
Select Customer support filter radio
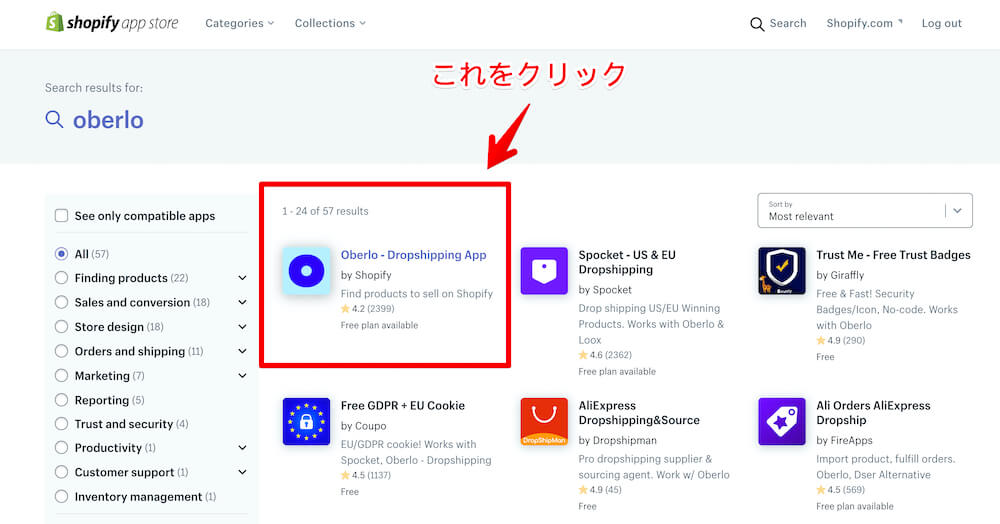61,472
